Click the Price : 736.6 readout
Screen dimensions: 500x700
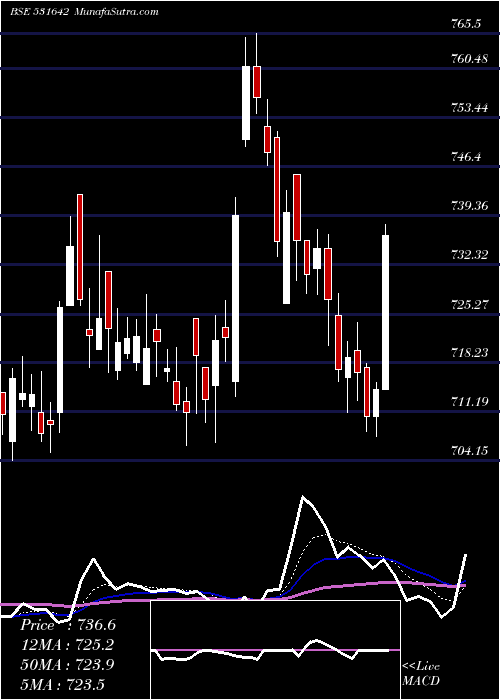(x=68, y=625)
